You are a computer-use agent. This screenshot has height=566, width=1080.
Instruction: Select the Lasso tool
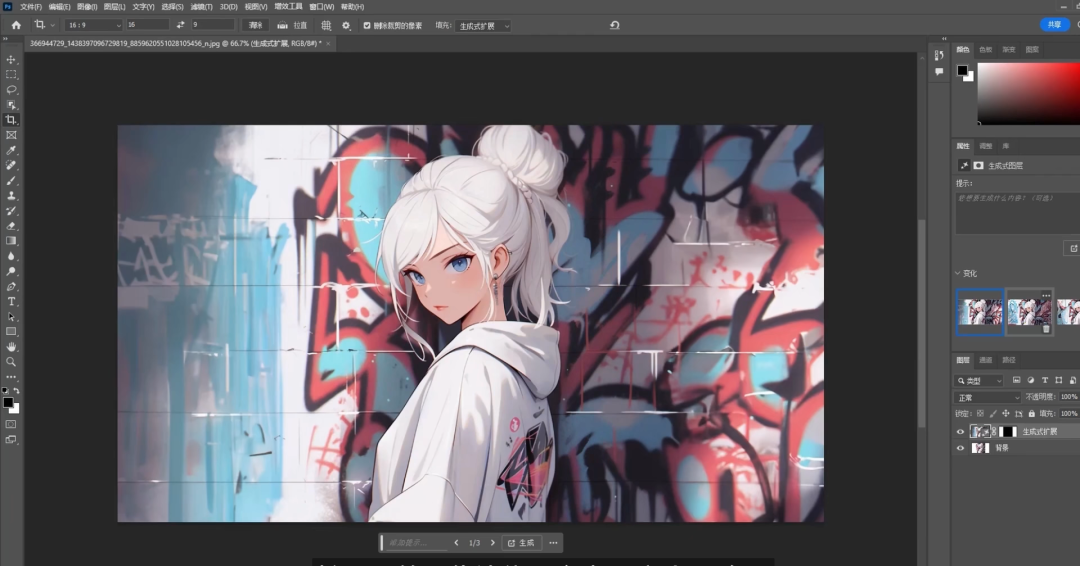point(12,90)
